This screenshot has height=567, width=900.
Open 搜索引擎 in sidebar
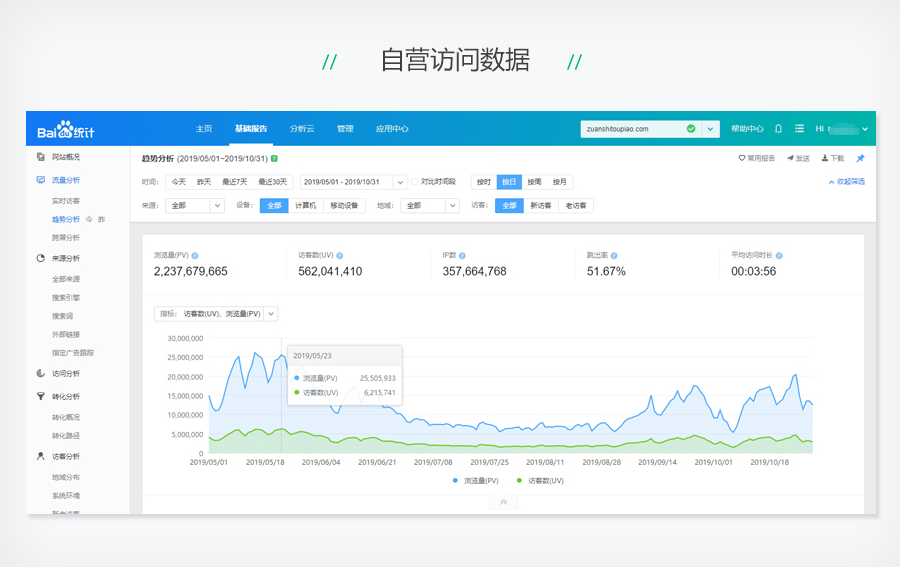pyautogui.click(x=66, y=297)
